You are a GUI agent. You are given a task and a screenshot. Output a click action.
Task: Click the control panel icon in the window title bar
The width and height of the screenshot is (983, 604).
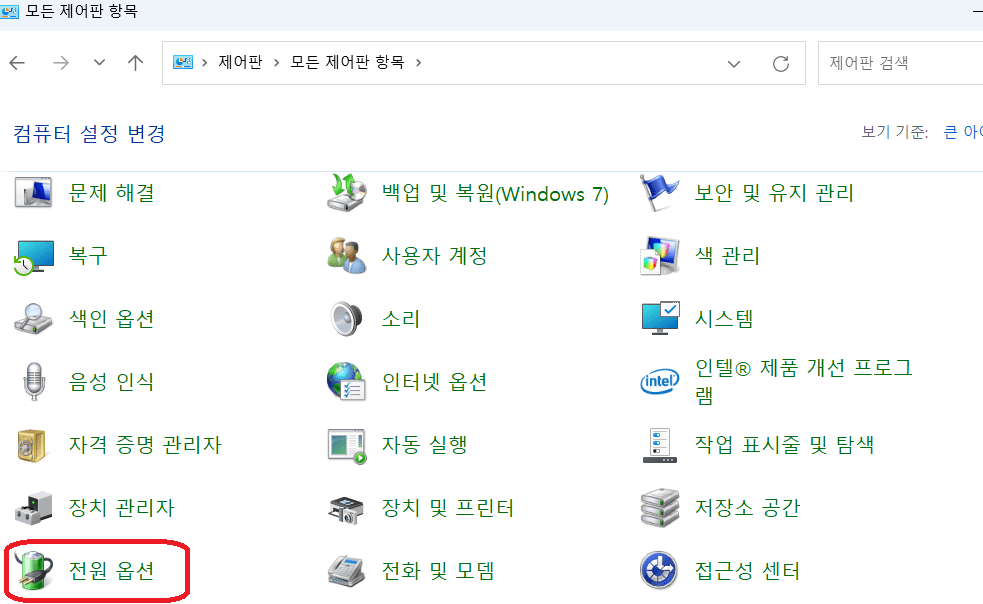tap(9, 11)
